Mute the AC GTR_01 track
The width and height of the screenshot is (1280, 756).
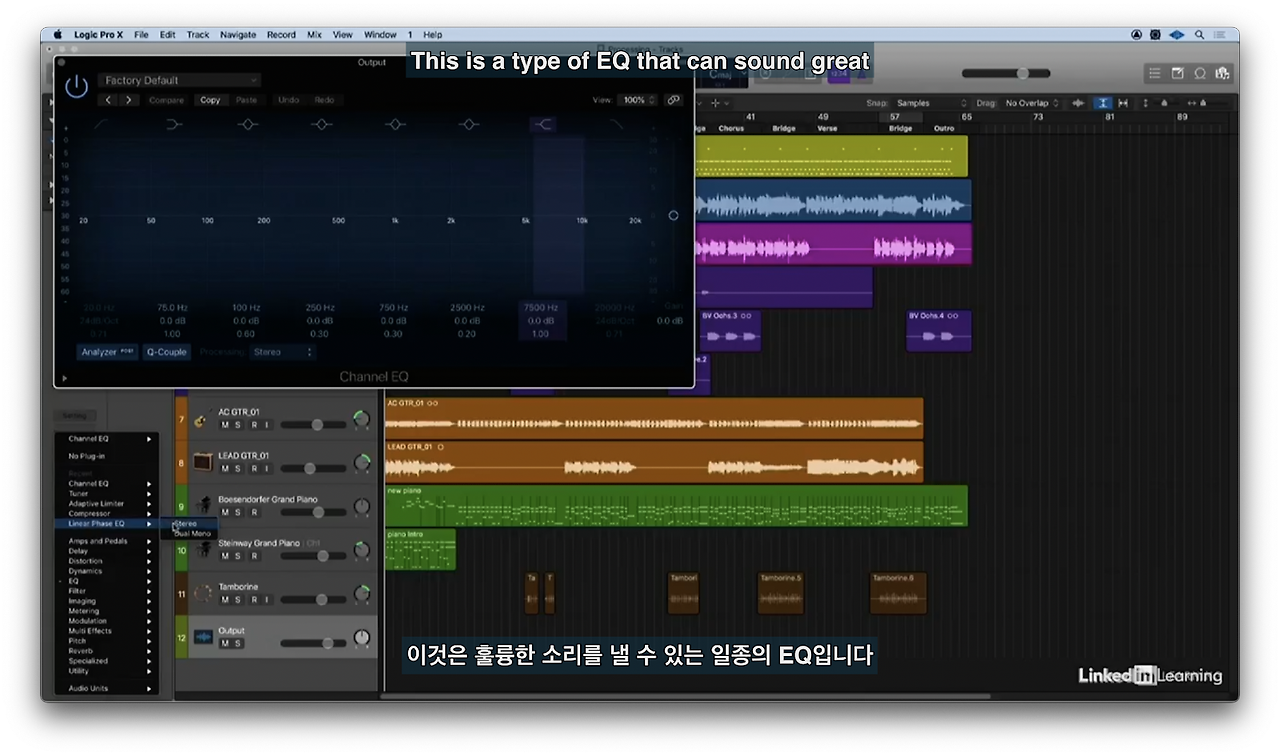tap(224, 425)
